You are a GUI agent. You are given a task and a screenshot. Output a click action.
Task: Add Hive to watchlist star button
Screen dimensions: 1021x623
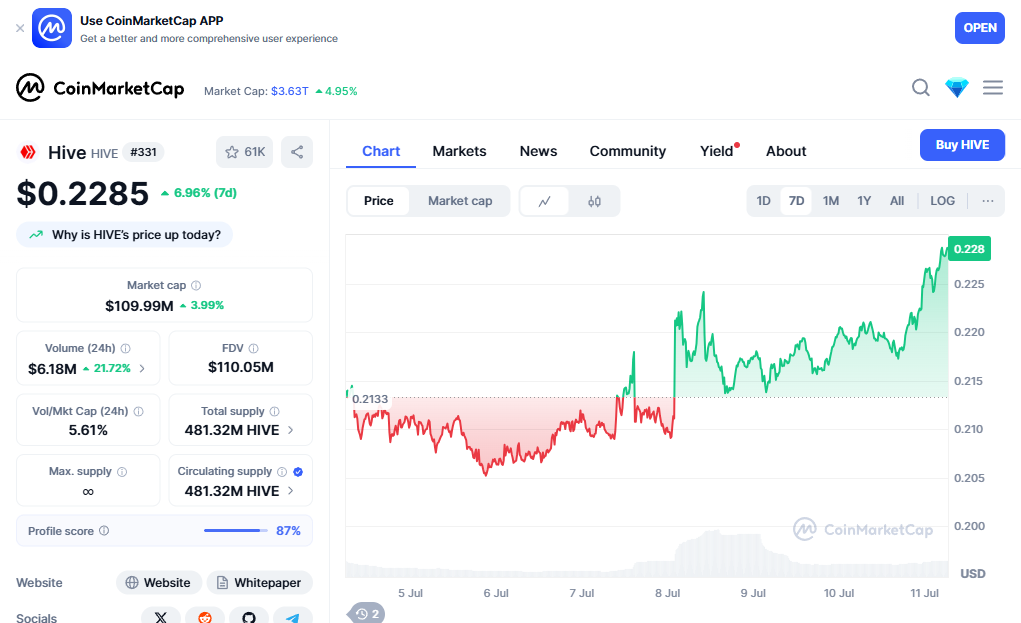[x=244, y=152]
